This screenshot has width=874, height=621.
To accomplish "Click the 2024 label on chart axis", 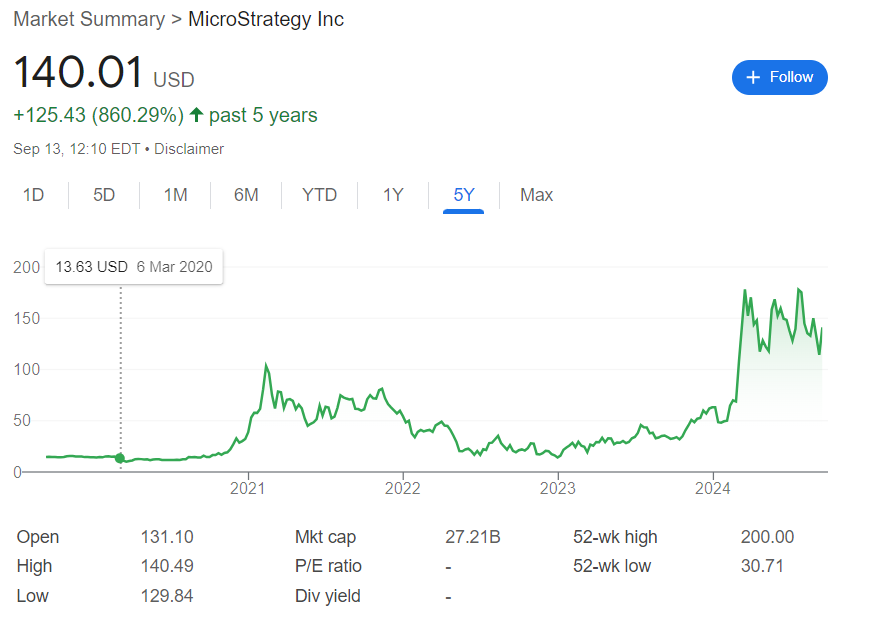I will 712,488.
